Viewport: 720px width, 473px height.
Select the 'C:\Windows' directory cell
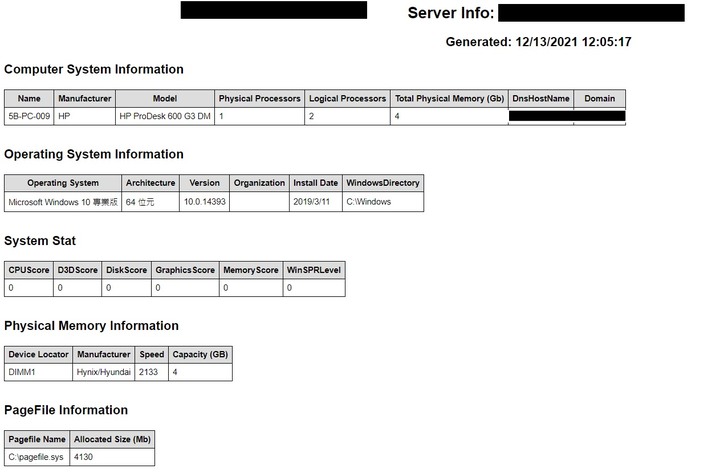[383, 202]
